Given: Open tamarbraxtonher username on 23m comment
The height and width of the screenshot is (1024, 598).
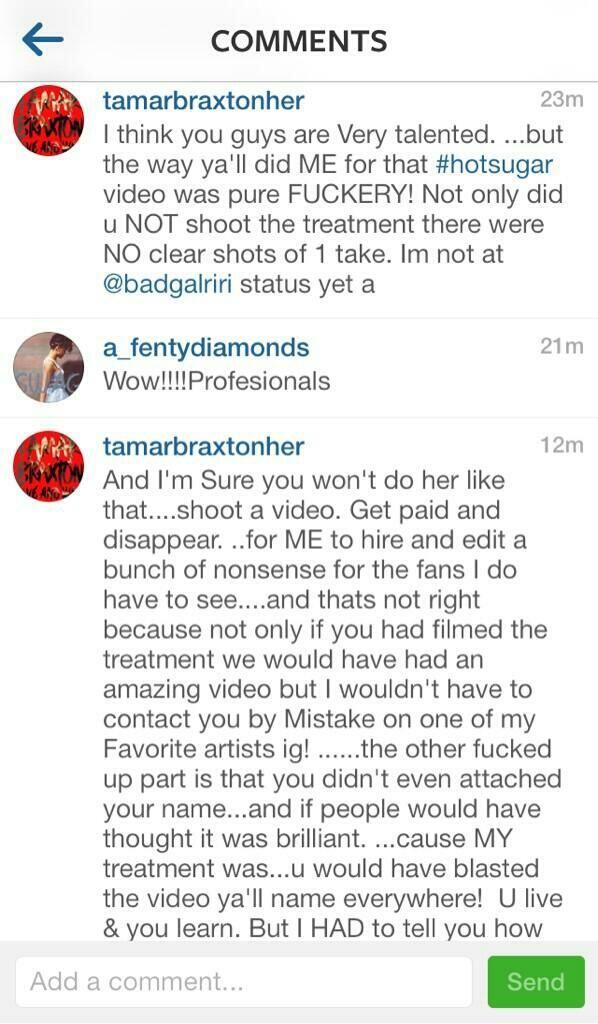Looking at the screenshot, I should pyautogui.click(x=204, y=101).
